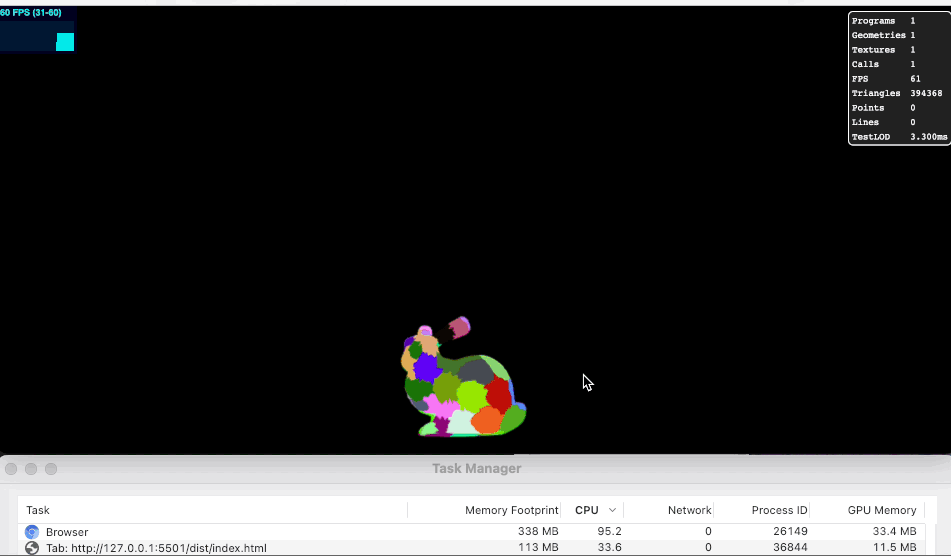The height and width of the screenshot is (556, 951).
Task: Click the 33.6 CPU value
Action: coord(609,548)
